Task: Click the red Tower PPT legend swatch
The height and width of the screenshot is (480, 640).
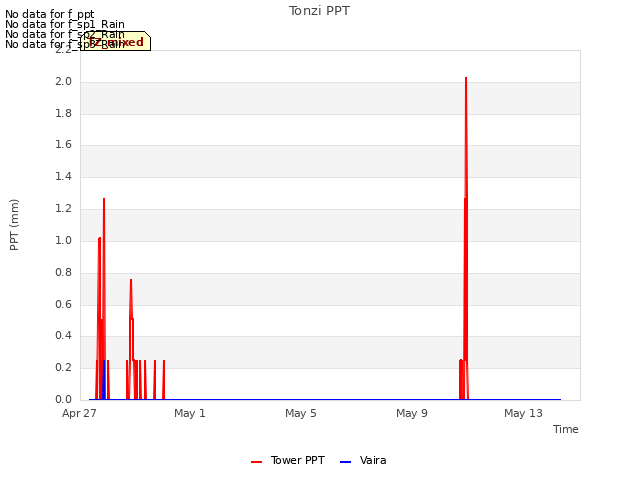Action: click(256, 462)
